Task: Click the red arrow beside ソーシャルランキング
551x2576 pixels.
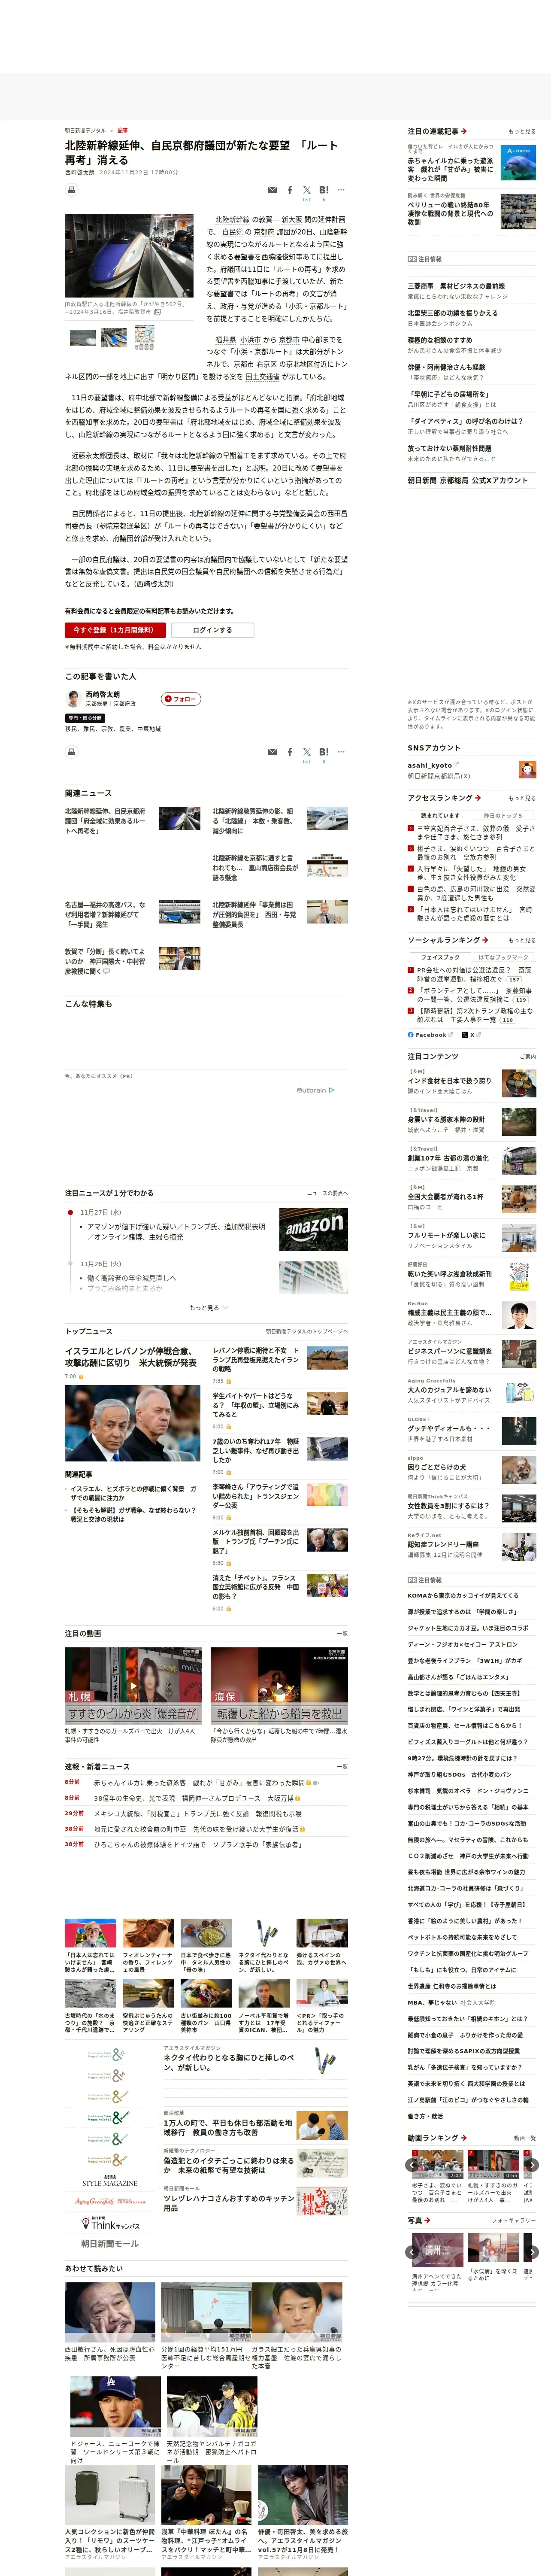Action: point(485,940)
